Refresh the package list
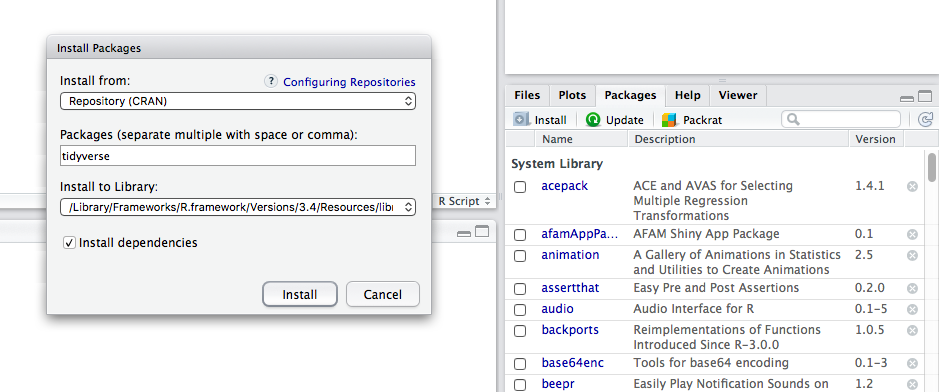The width and height of the screenshot is (939, 392). pyautogui.click(x=926, y=120)
